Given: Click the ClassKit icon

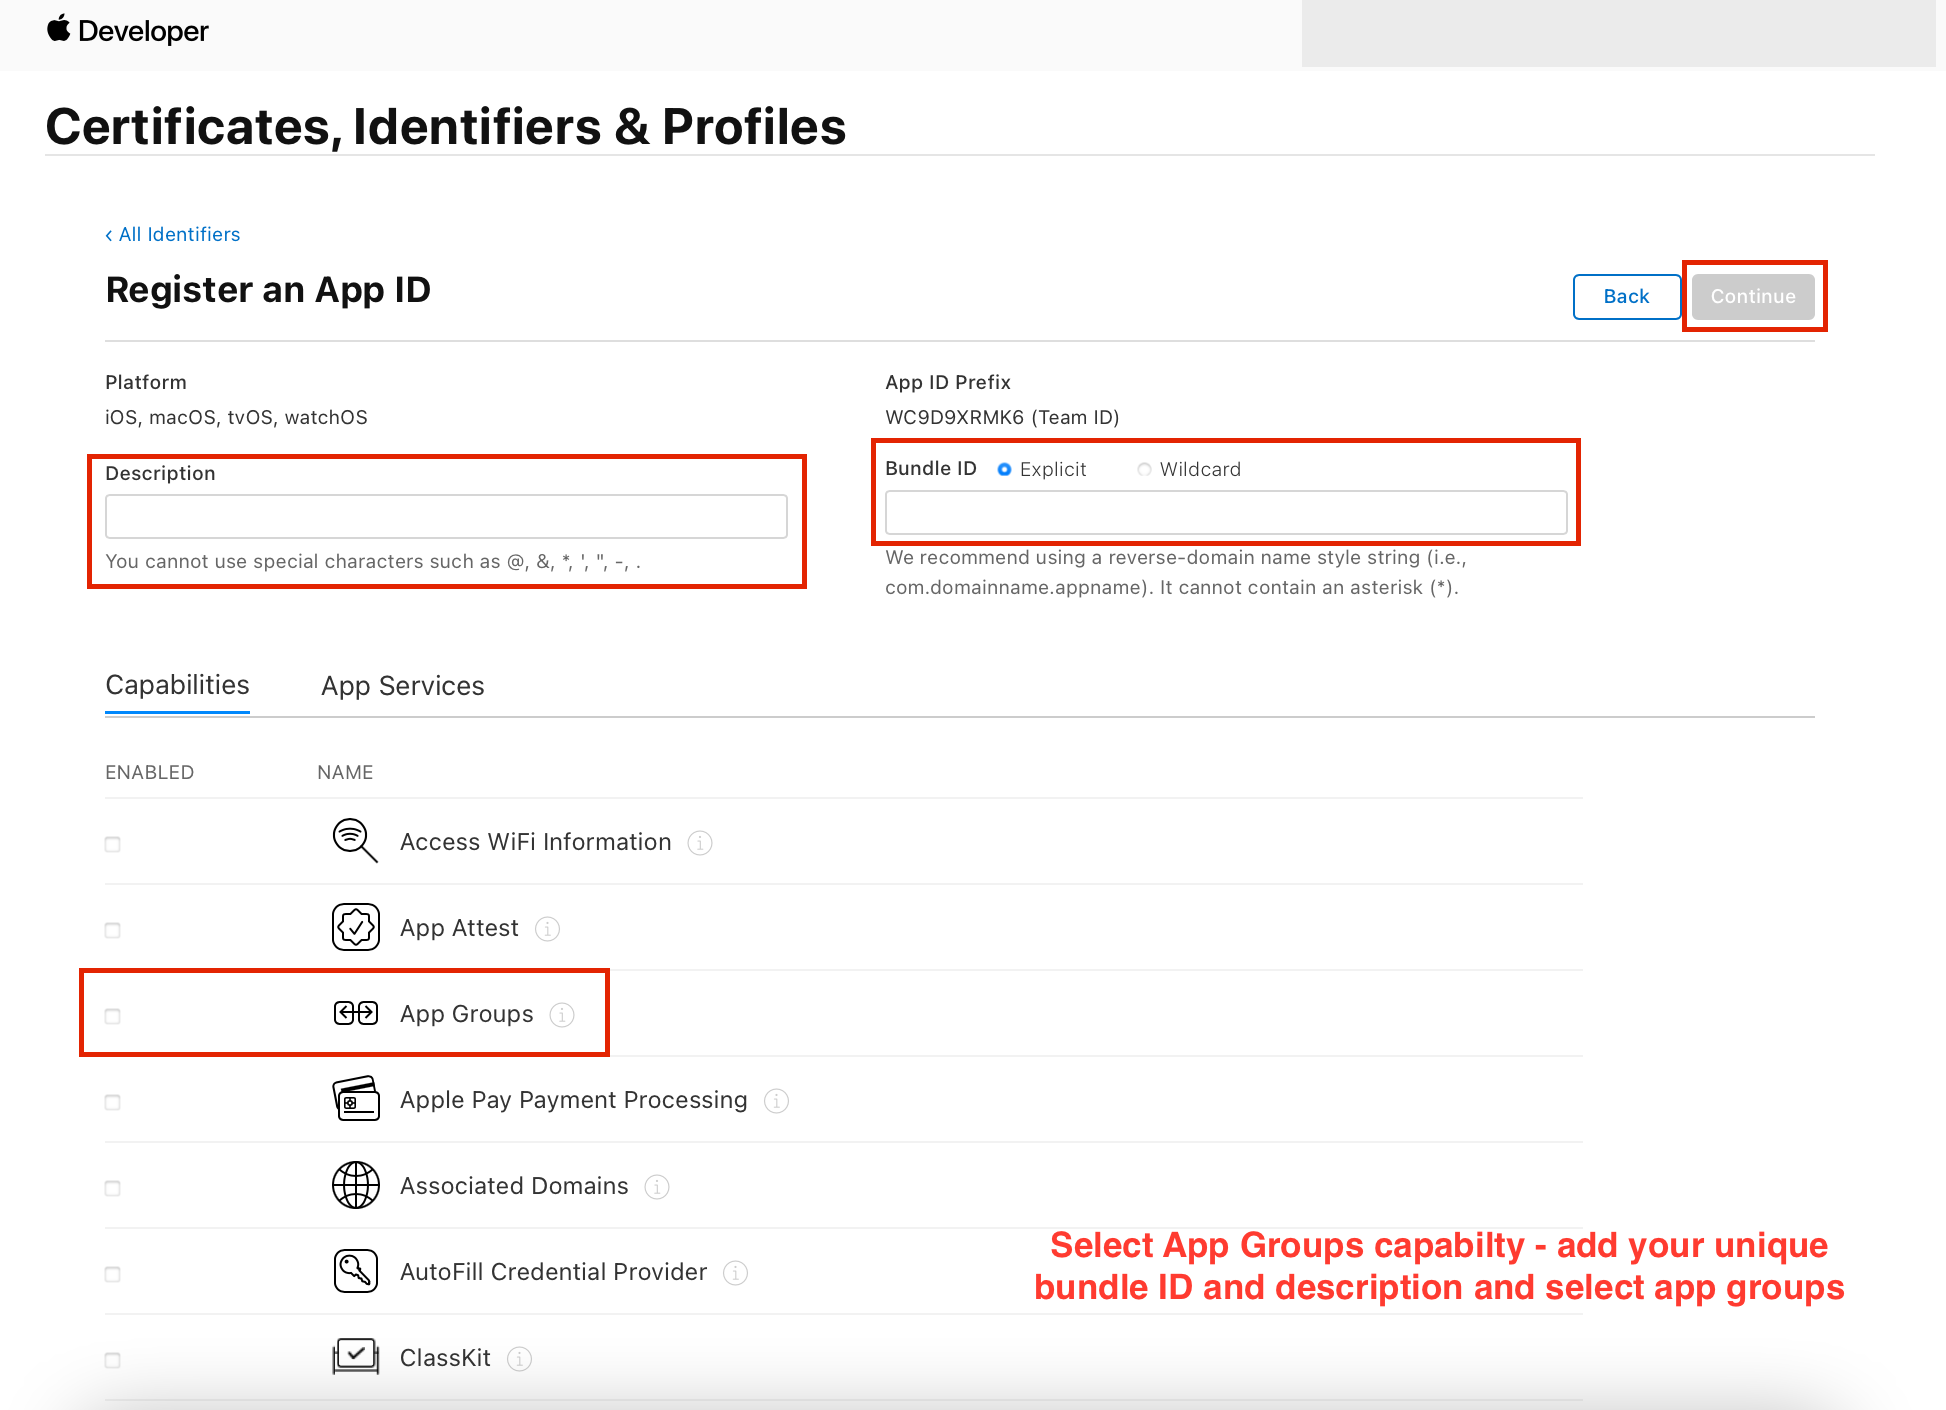Looking at the screenshot, I should (355, 1357).
